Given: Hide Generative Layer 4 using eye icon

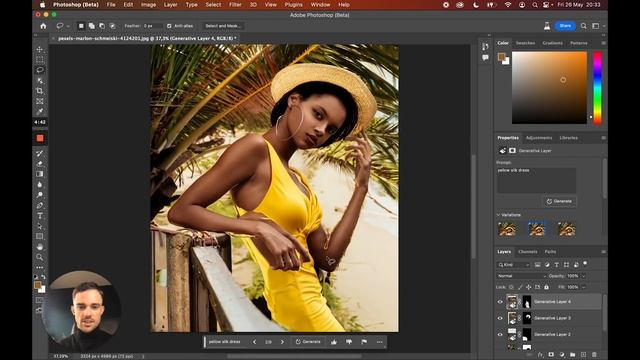Looking at the screenshot, I should coord(500,302).
